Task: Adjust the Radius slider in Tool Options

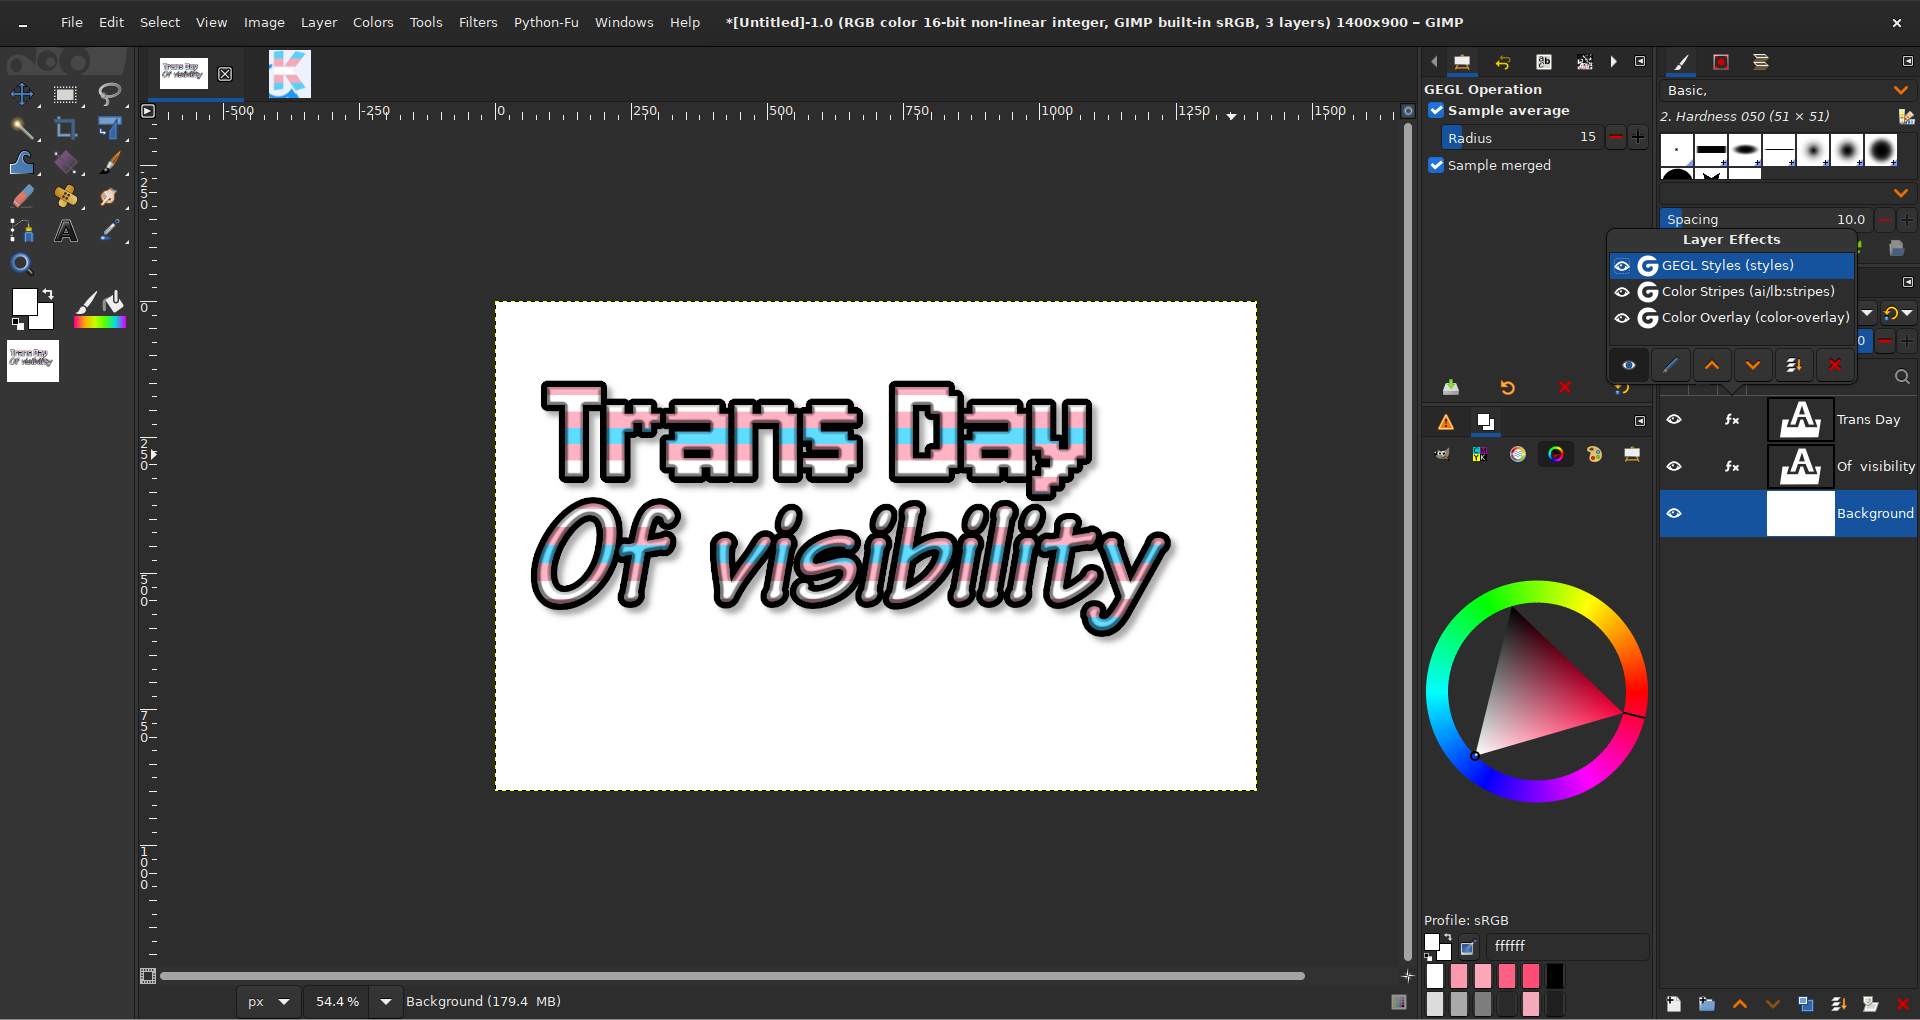Action: click(1523, 138)
